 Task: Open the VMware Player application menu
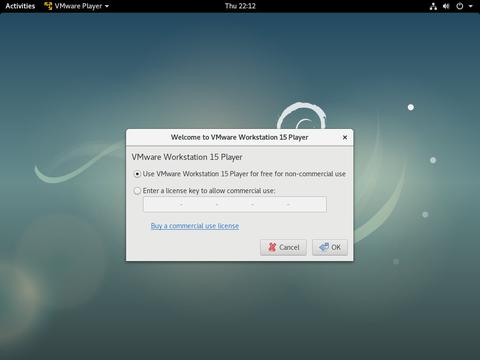pyautogui.click(x=77, y=6)
